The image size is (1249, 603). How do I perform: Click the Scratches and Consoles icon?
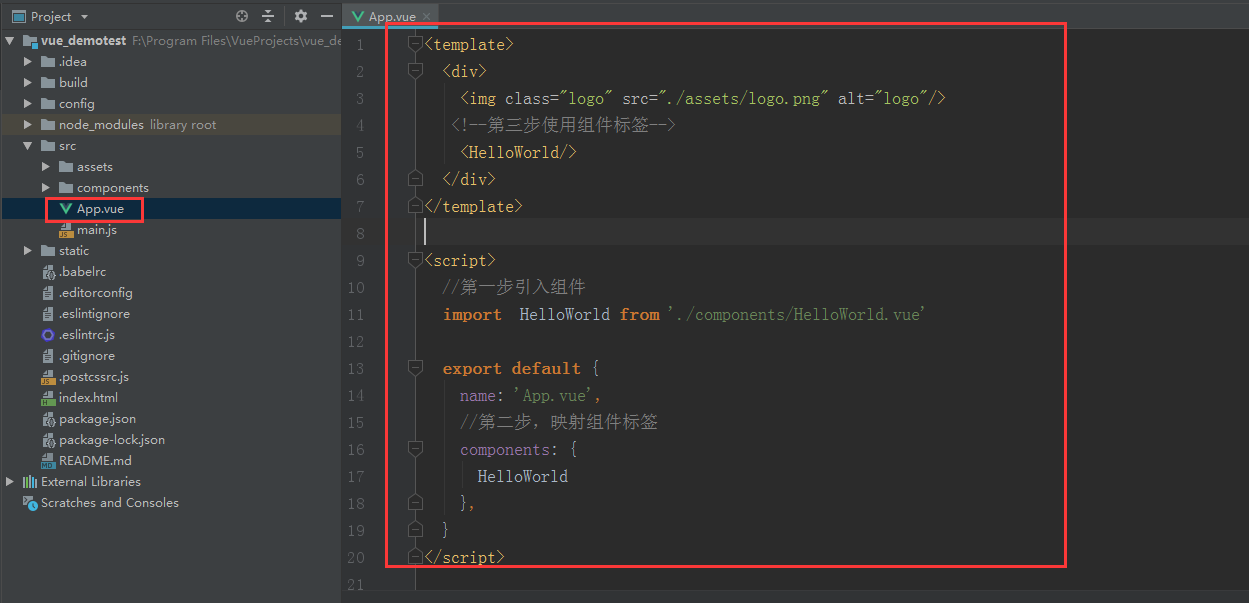click(30, 503)
